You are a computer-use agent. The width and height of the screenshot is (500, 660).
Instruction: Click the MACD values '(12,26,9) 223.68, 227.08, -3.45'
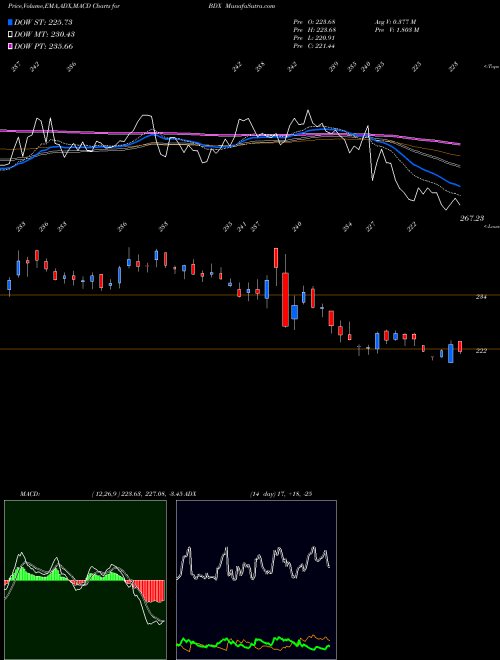tap(137, 493)
